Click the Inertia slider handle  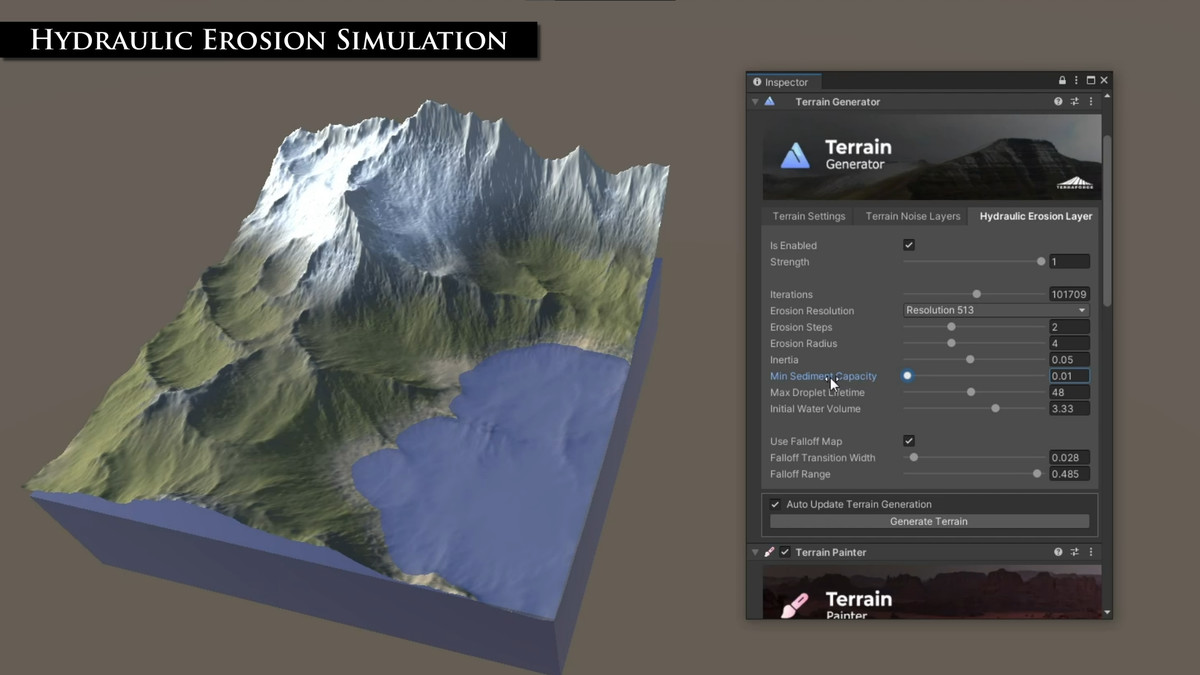tap(970, 359)
